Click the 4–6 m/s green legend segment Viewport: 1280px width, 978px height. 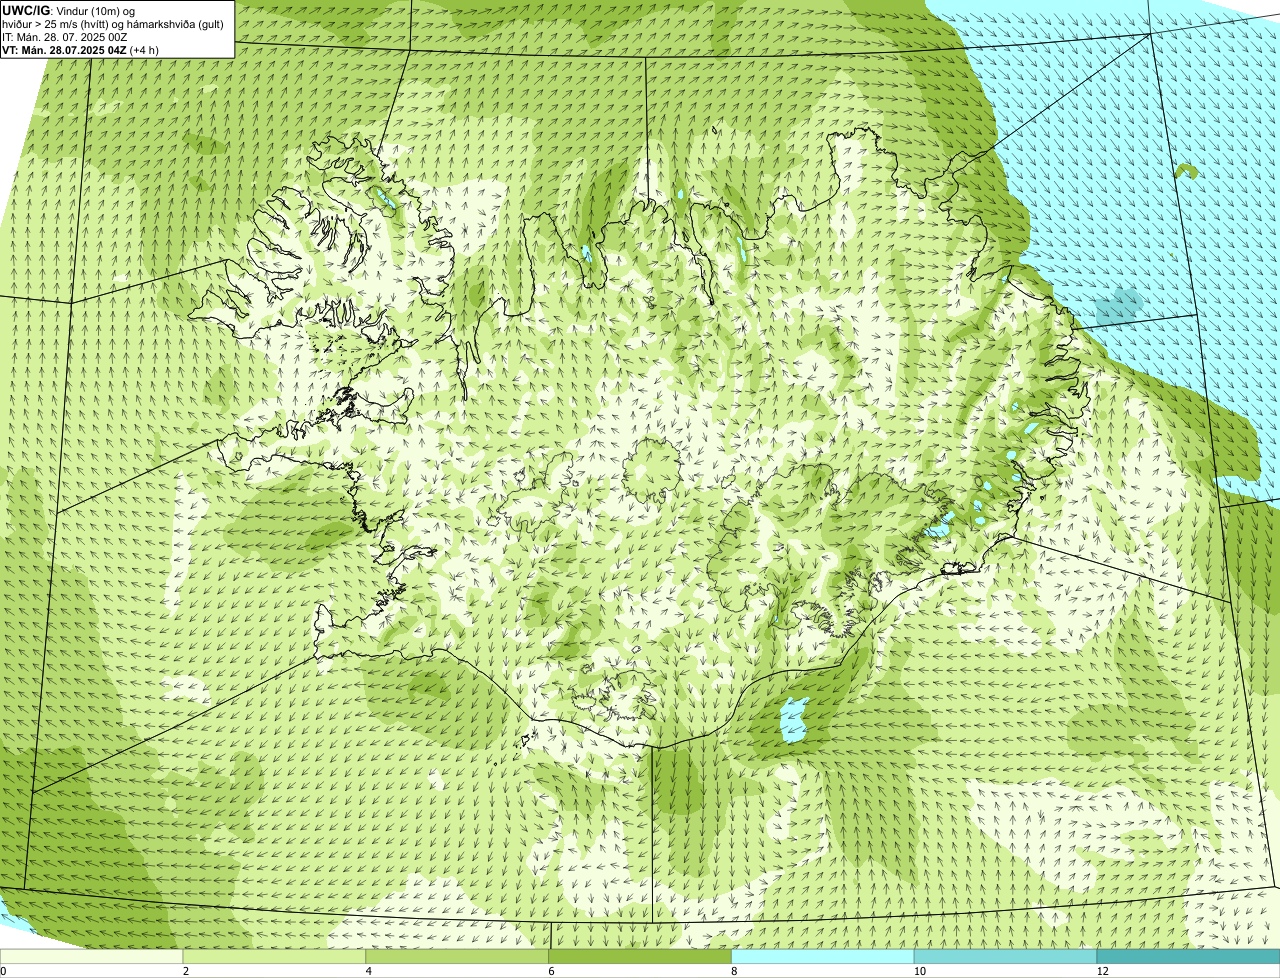[458, 957]
